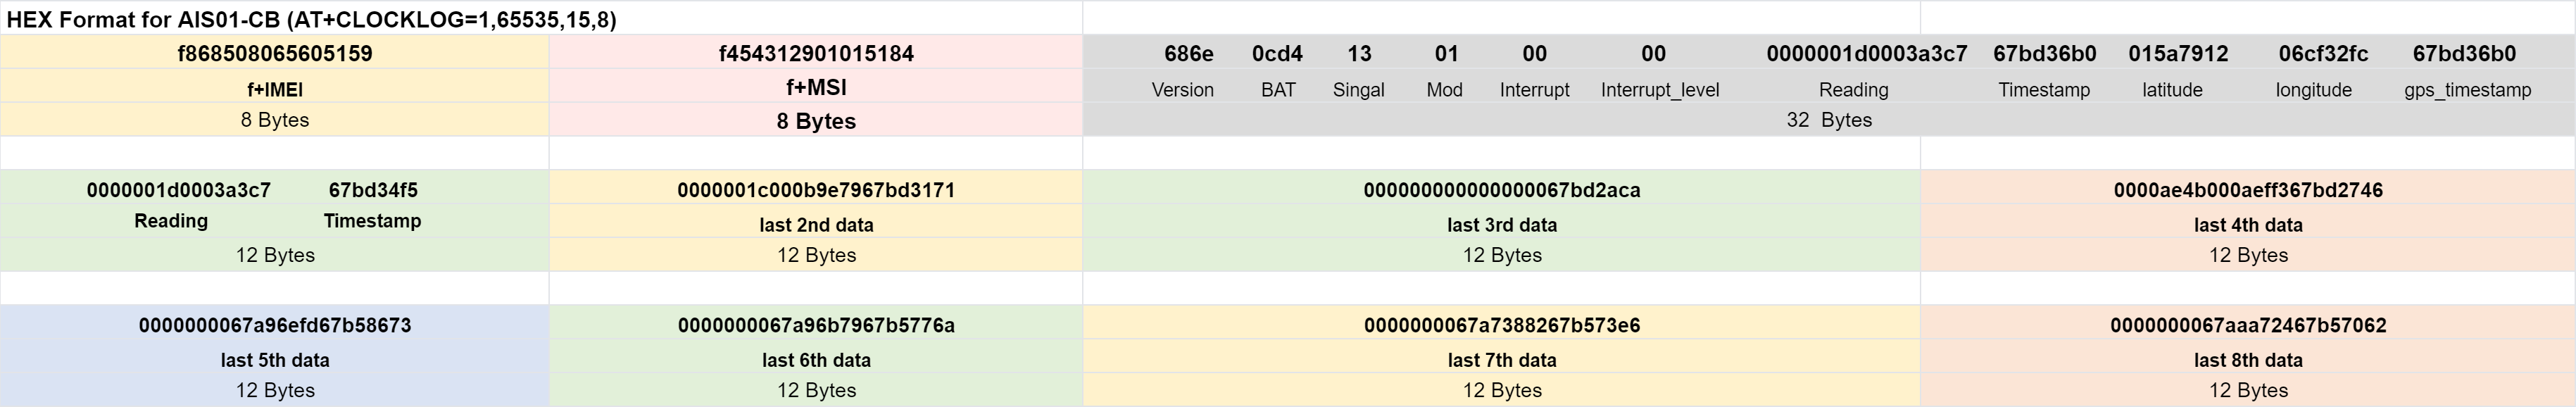Select the last 7th data label
The width and height of the screenshot is (2576, 407).
(x=1501, y=360)
